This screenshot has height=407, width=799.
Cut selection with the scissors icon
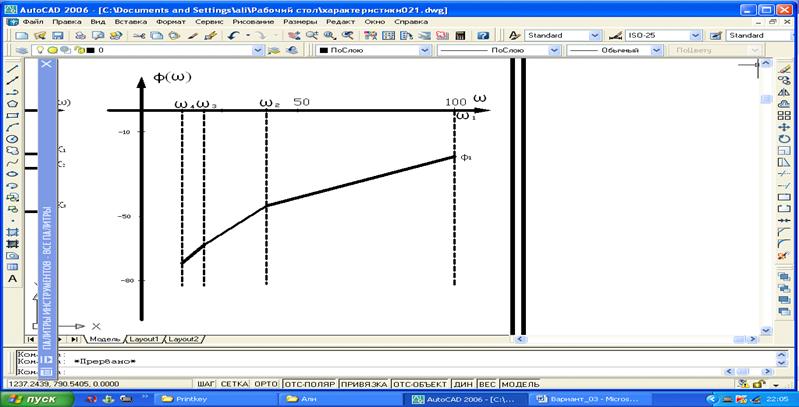pyautogui.click(x=139, y=36)
